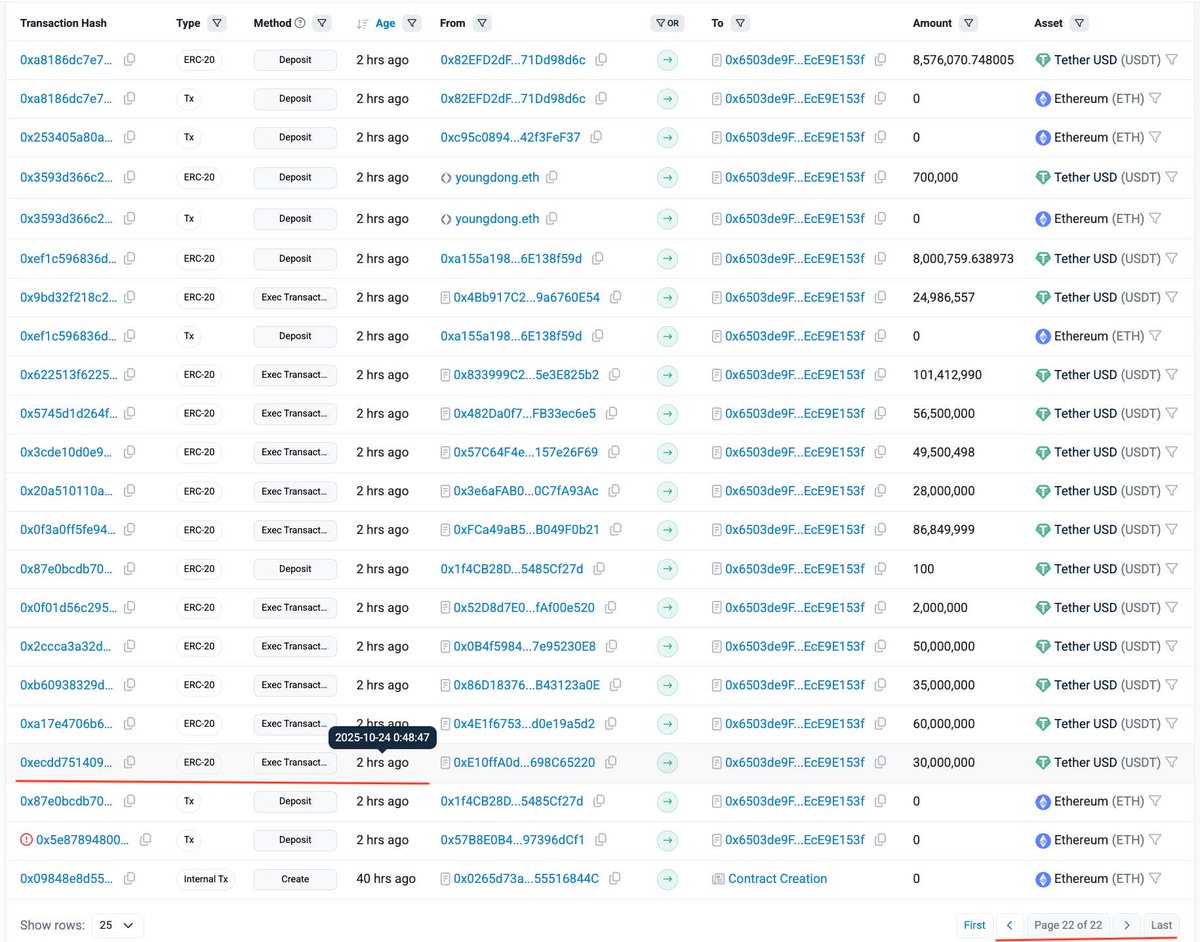Viewport: 1200px width, 942px height.
Task: Click amount 8,000,759.638973
Action: tap(963, 258)
